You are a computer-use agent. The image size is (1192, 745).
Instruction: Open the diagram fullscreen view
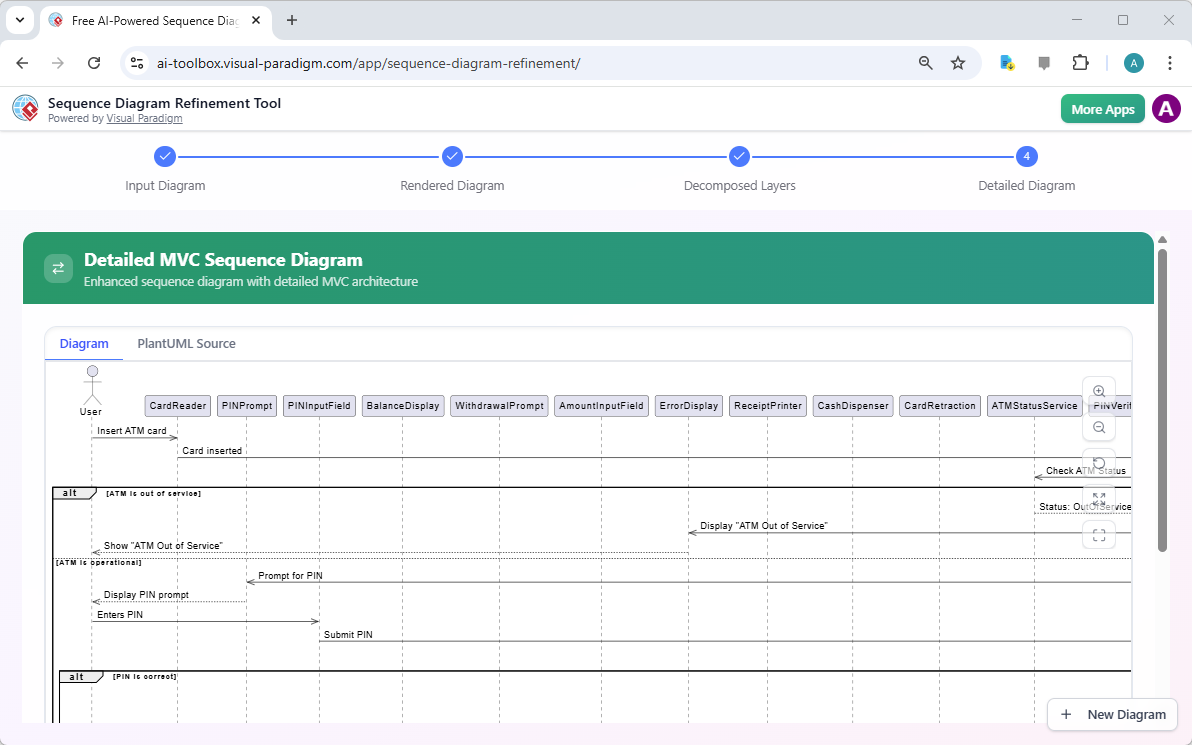pyautogui.click(x=1099, y=534)
